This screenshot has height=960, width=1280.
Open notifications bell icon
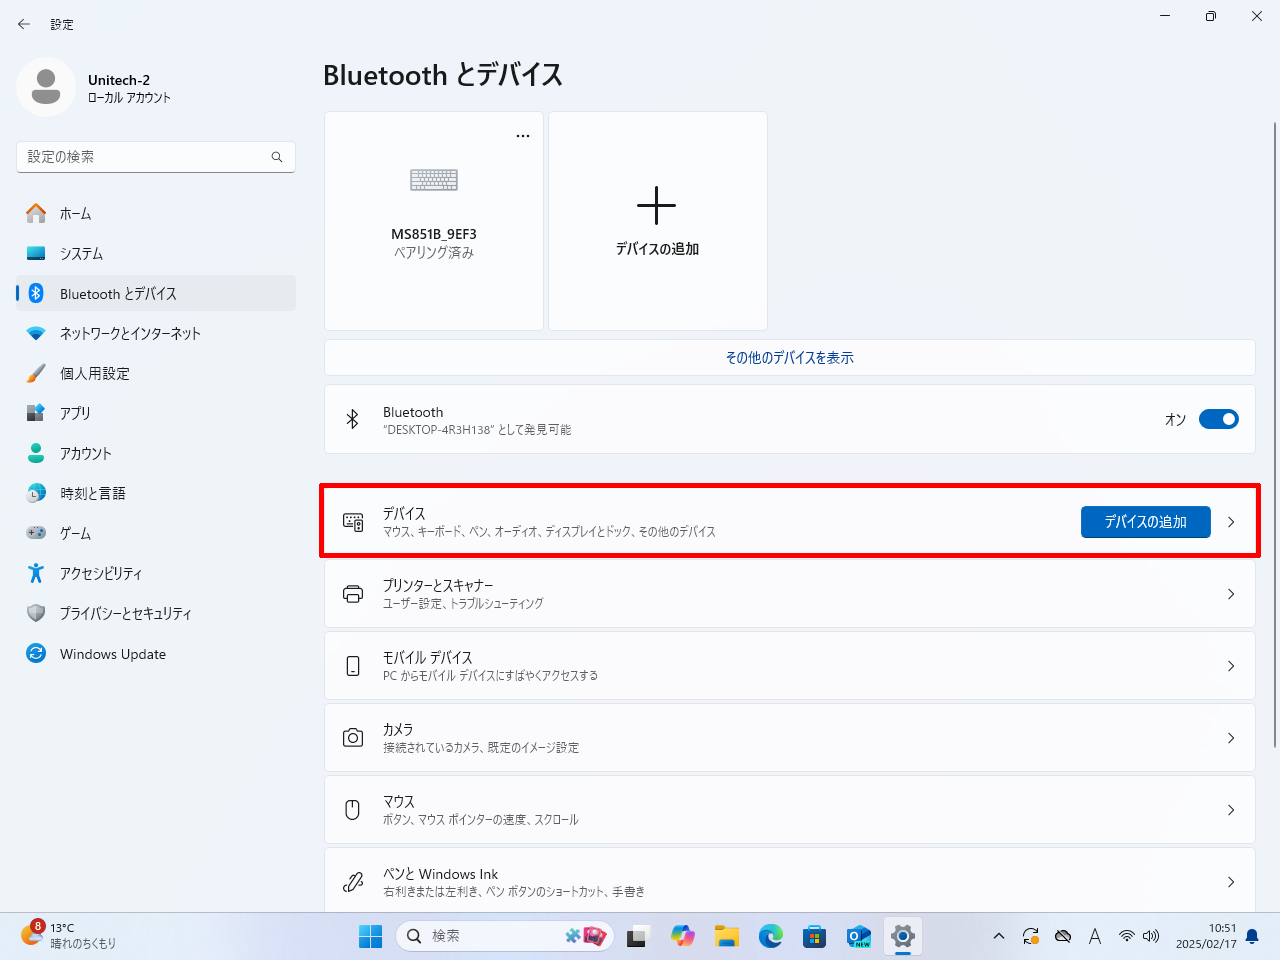click(x=1252, y=936)
